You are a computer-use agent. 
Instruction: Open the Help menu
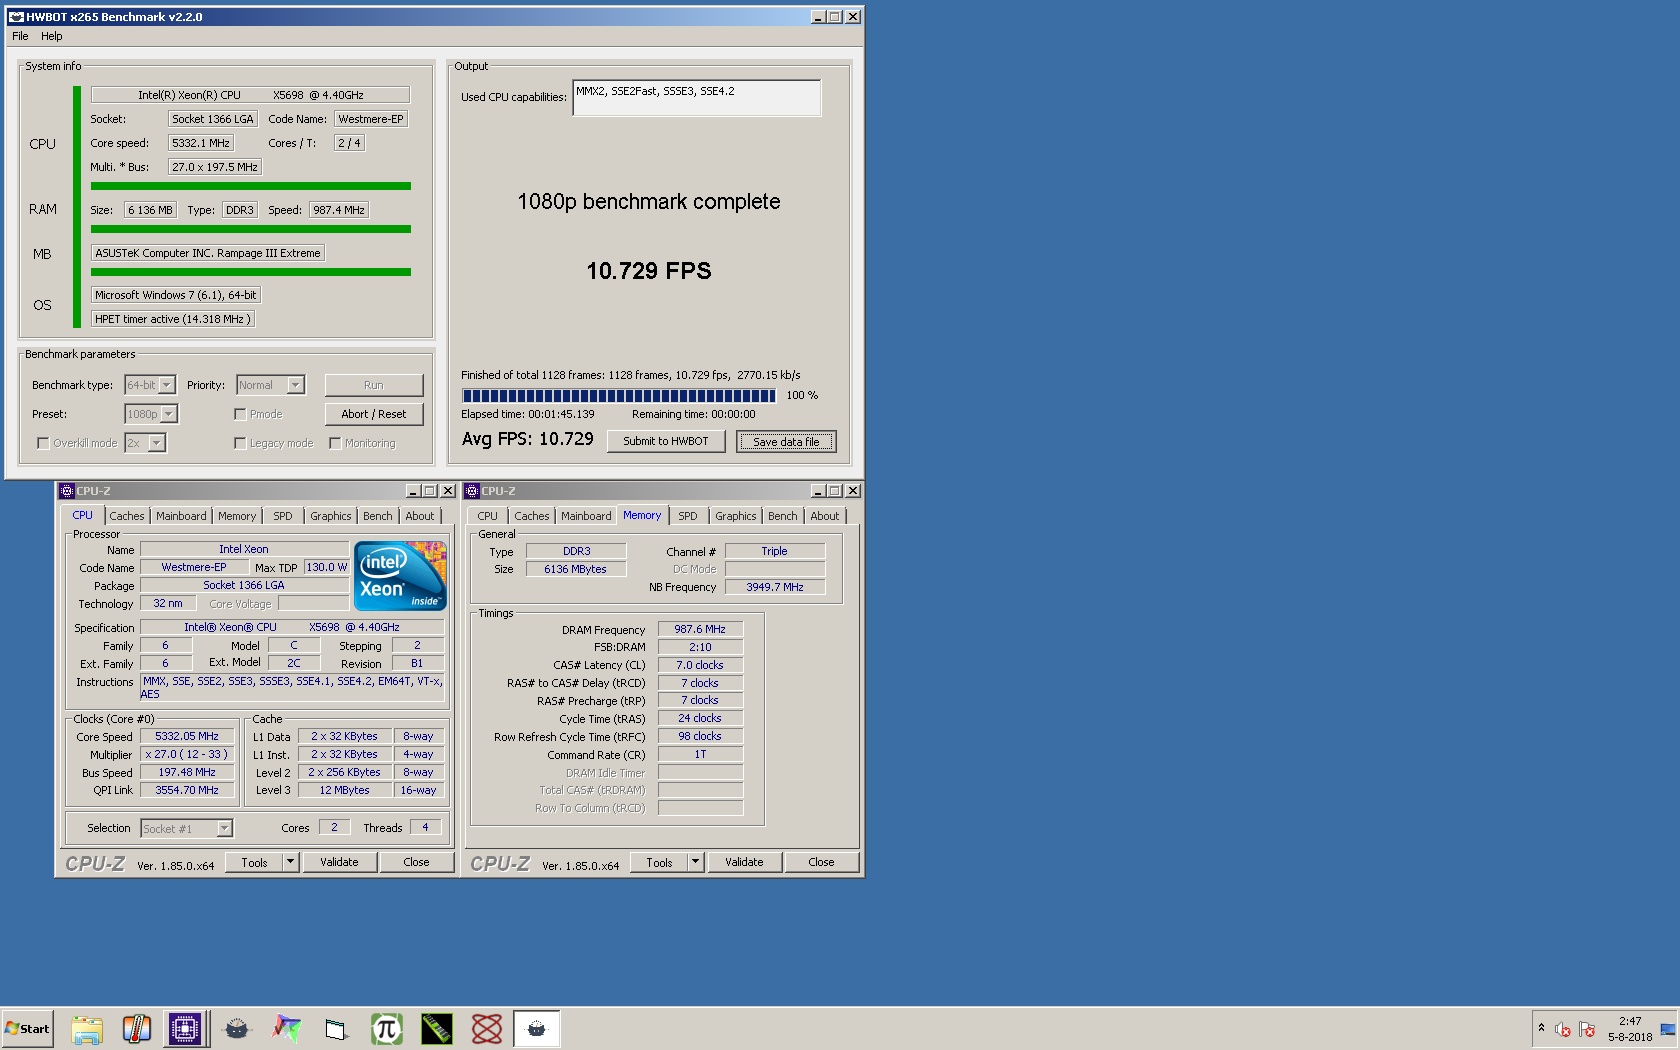coord(52,36)
